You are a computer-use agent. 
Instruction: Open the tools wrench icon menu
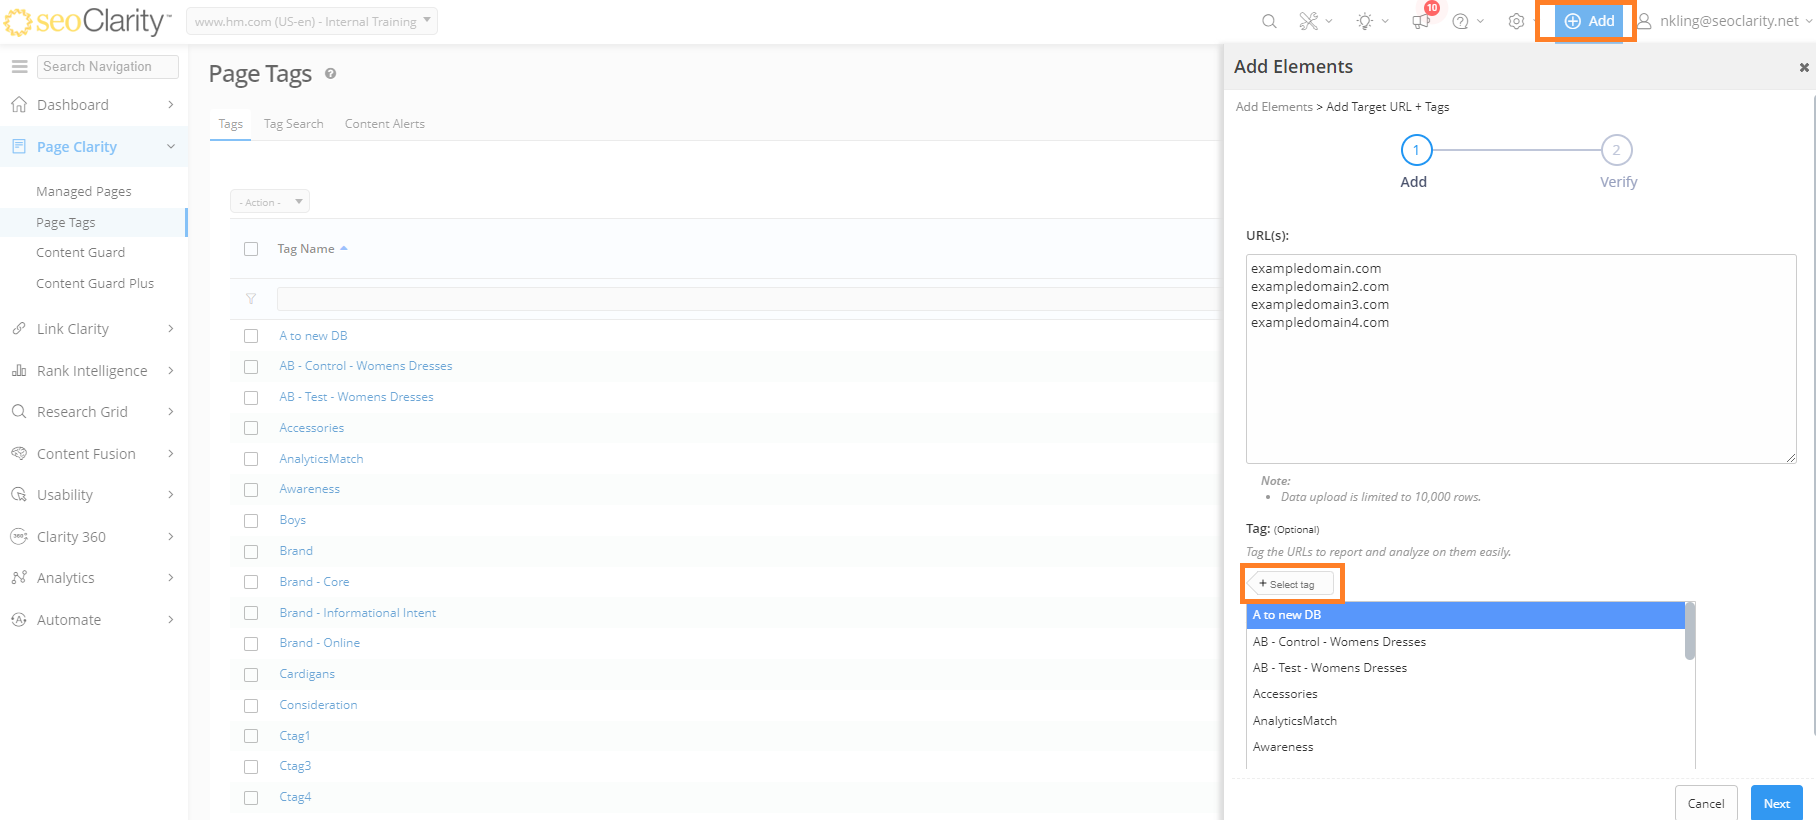[1309, 21]
